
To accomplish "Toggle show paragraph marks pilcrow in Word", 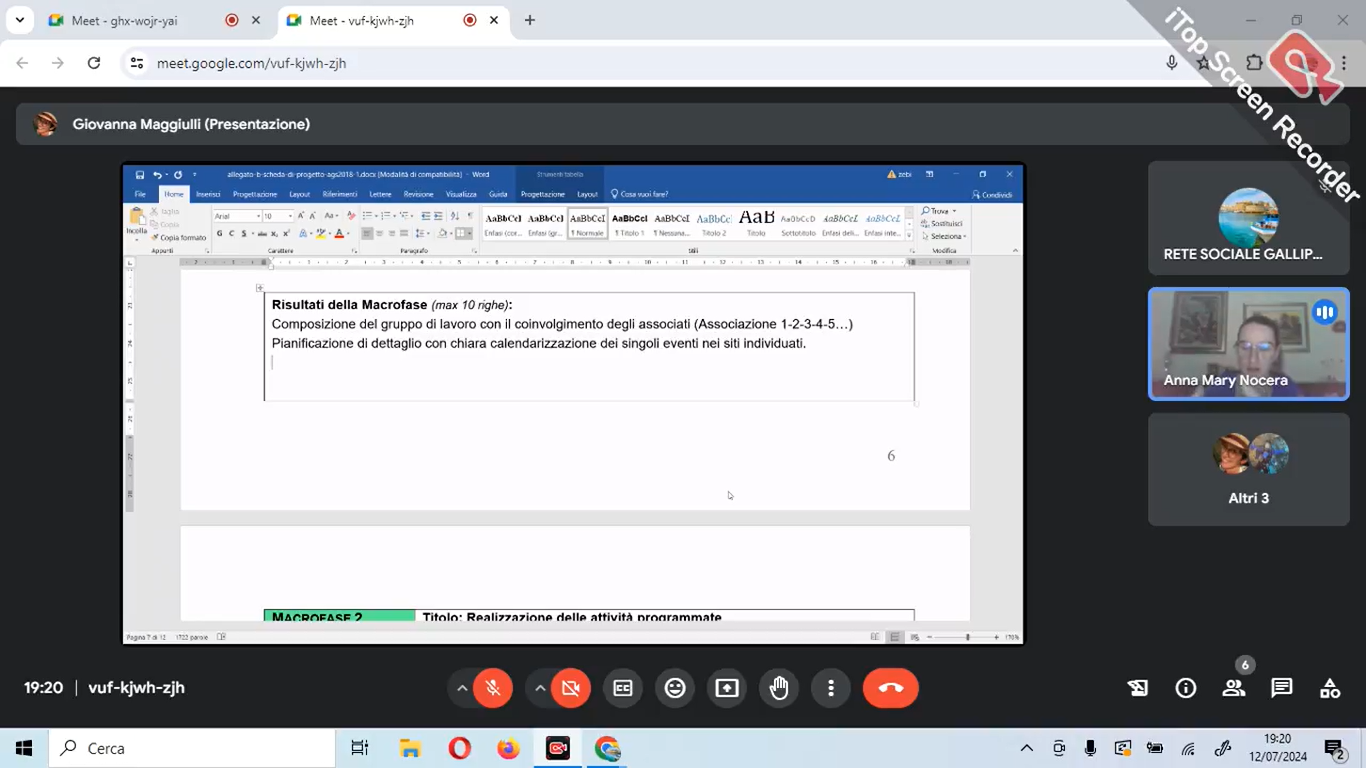I will 470,216.
